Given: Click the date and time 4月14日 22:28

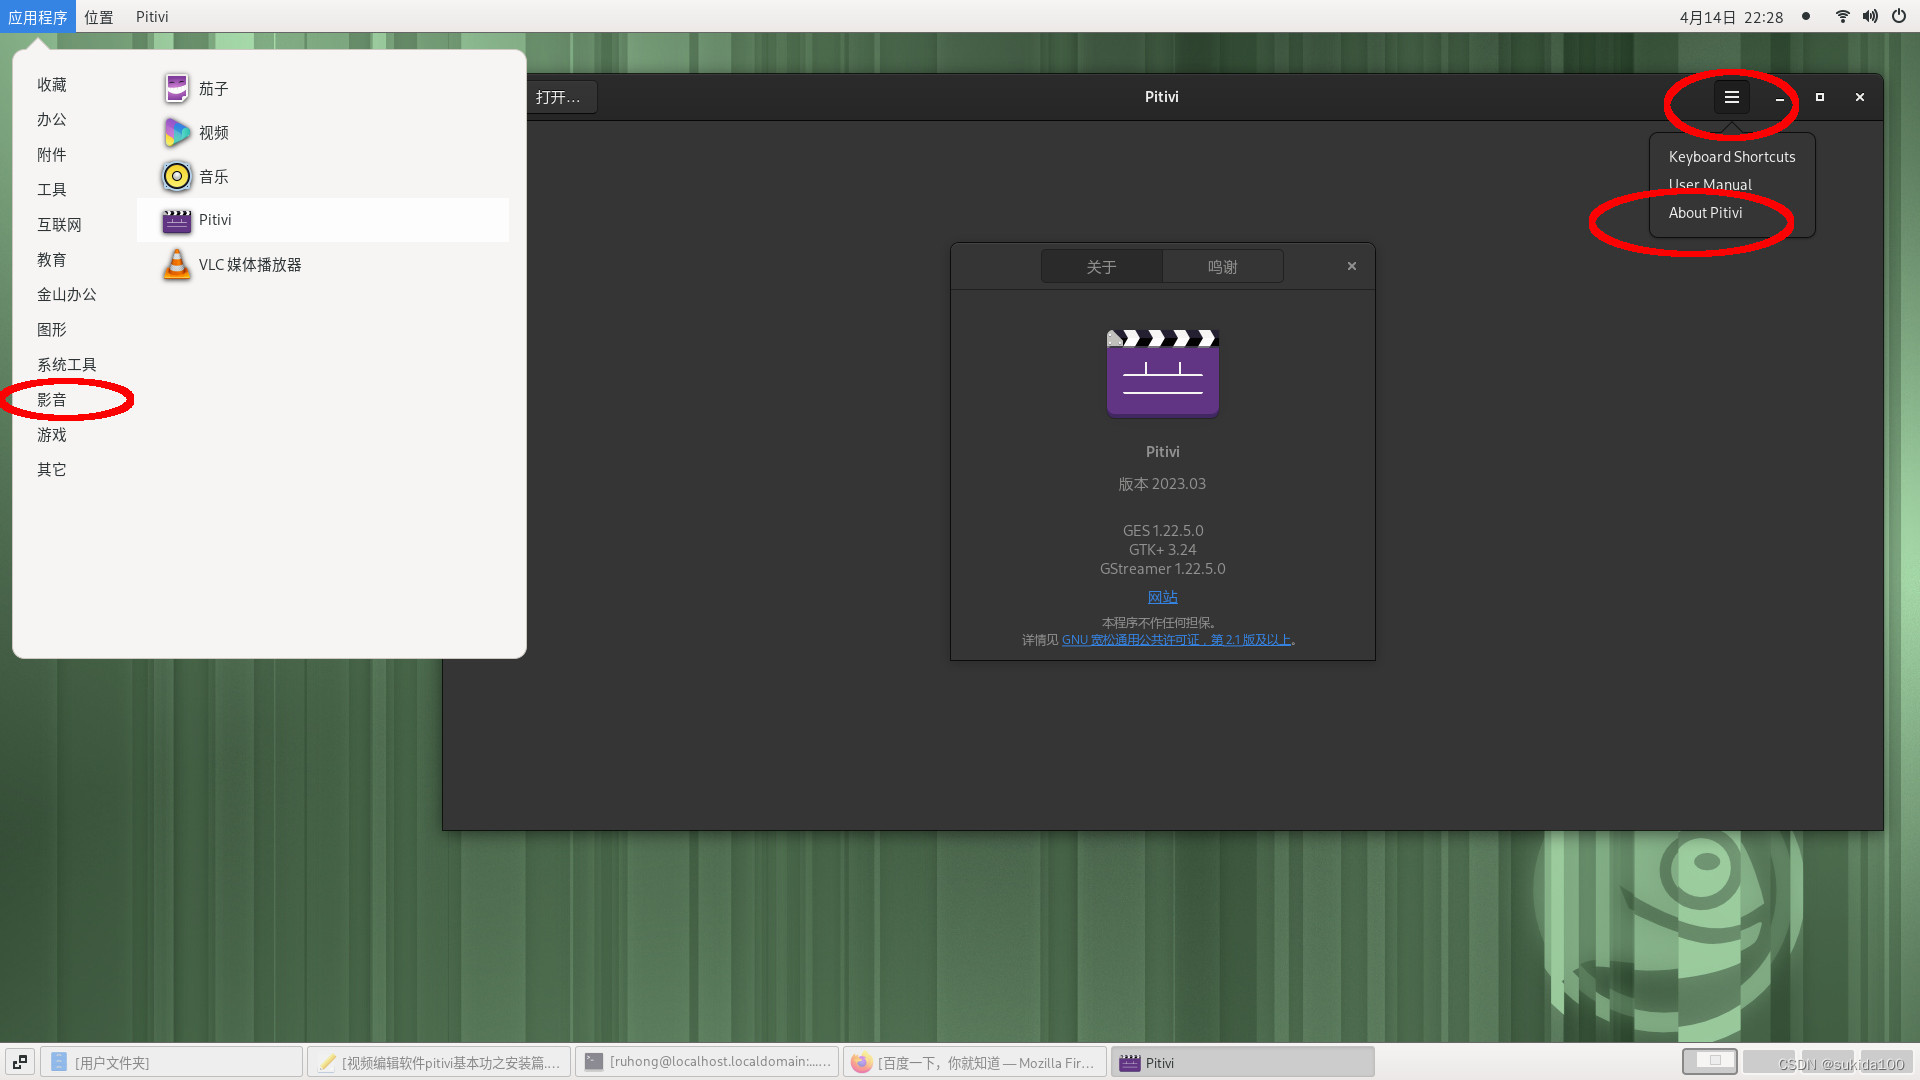Looking at the screenshot, I should 1731,17.
